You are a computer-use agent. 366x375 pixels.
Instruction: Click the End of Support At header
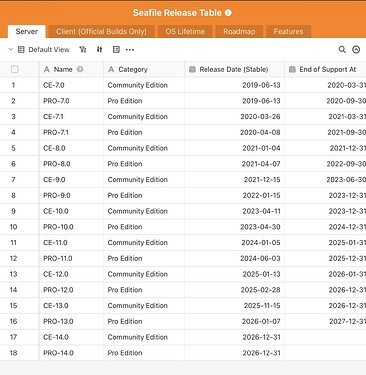(325, 69)
